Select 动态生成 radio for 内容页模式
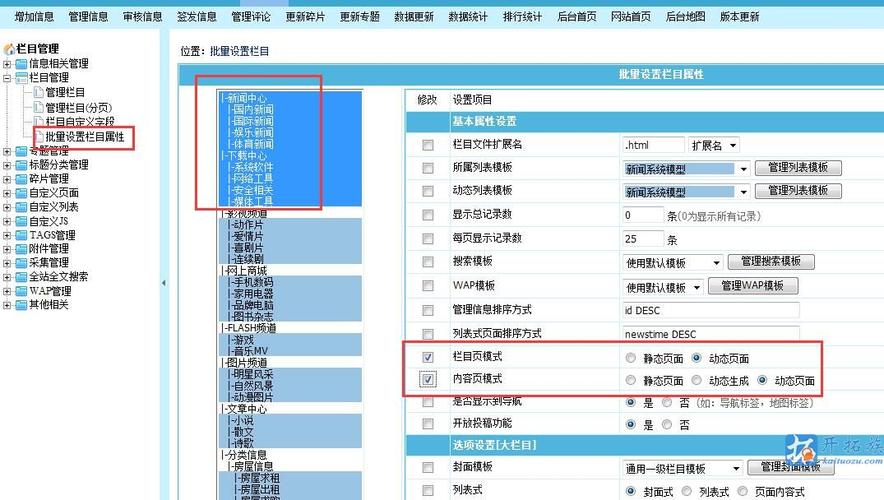The height and width of the screenshot is (500, 884). 697,380
